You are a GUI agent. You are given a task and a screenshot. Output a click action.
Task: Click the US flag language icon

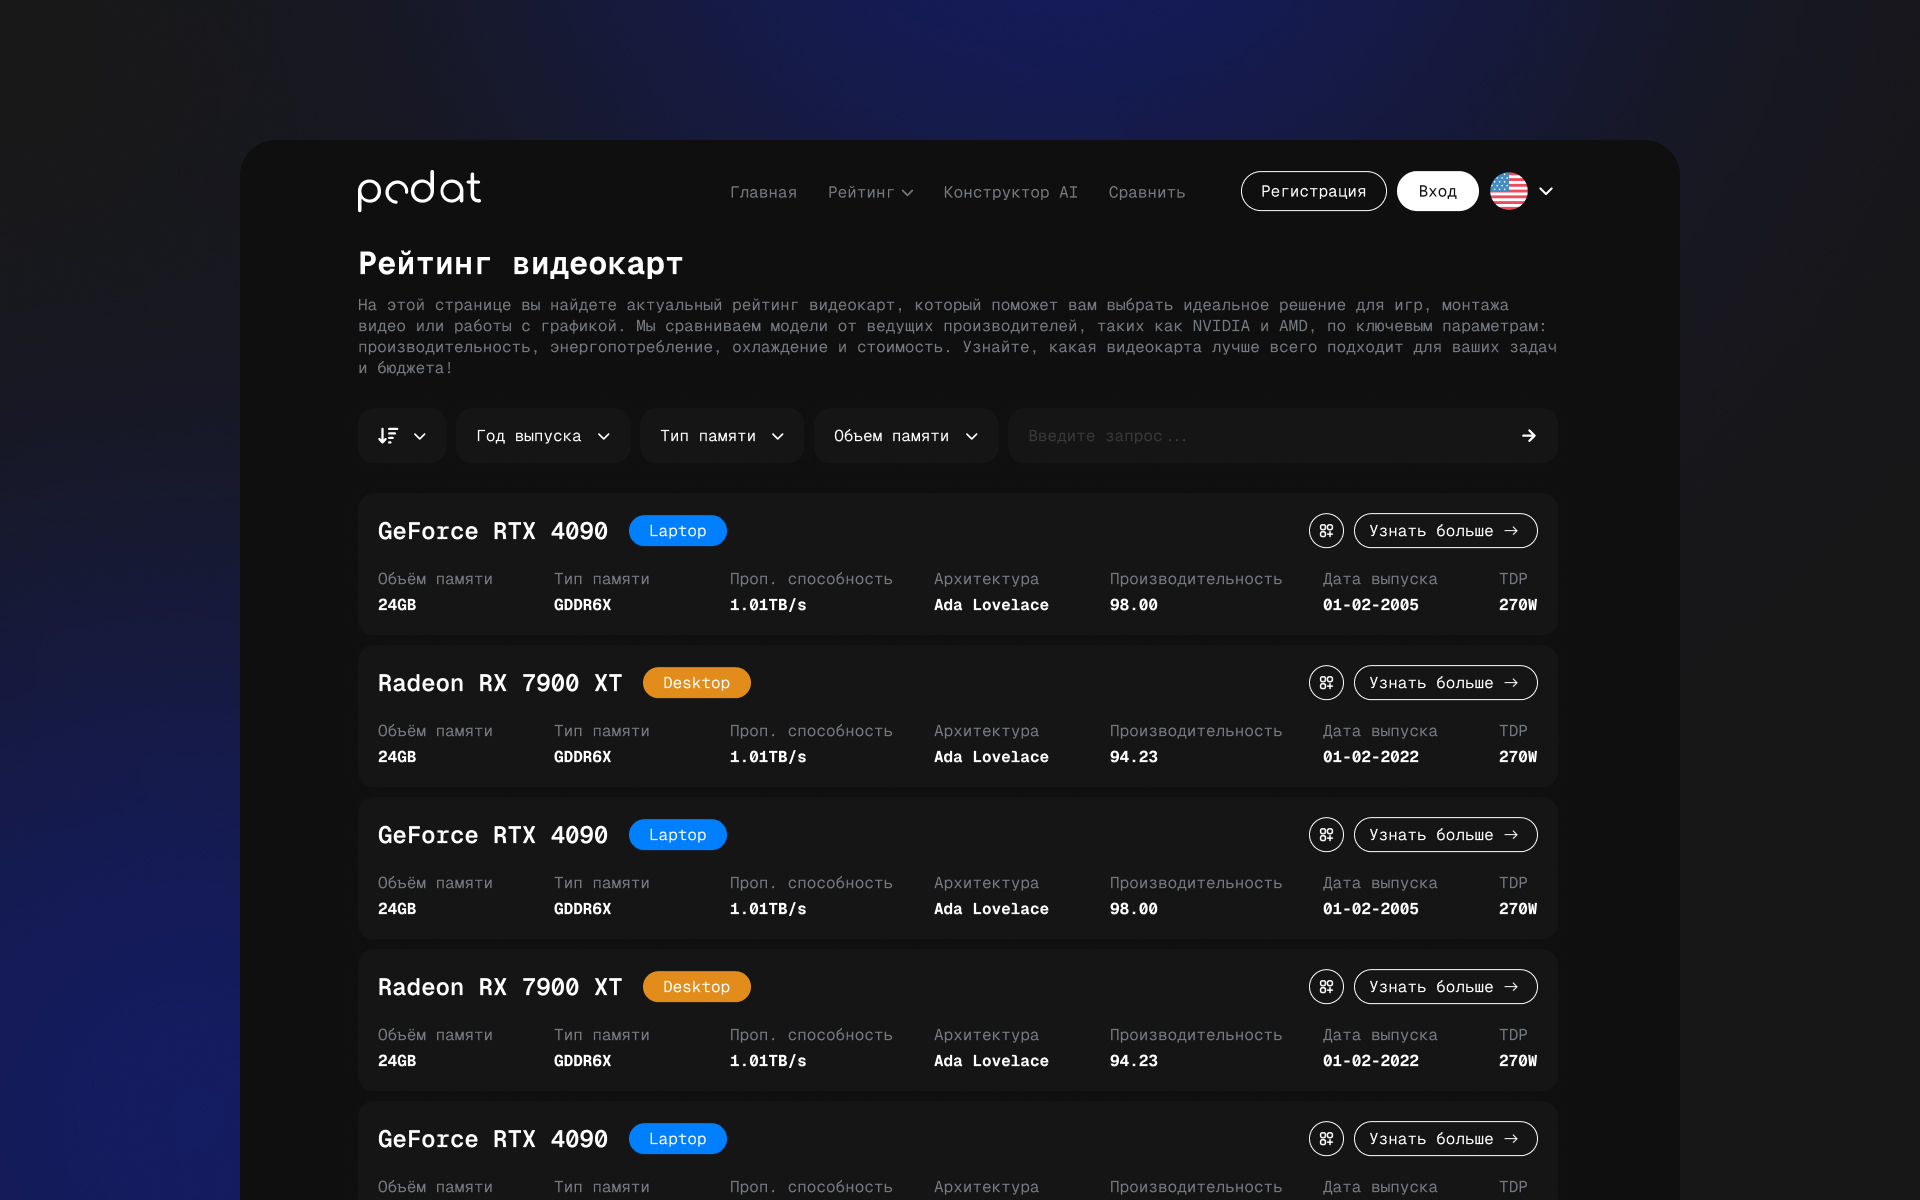click(x=1508, y=191)
